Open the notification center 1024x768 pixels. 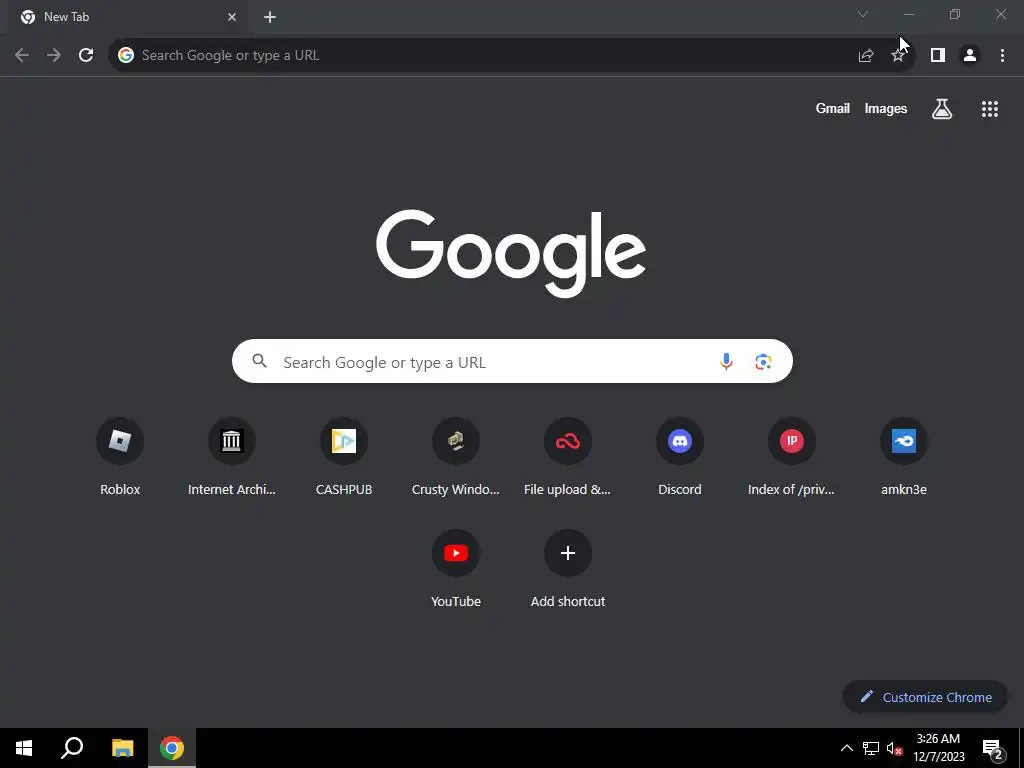(993, 749)
